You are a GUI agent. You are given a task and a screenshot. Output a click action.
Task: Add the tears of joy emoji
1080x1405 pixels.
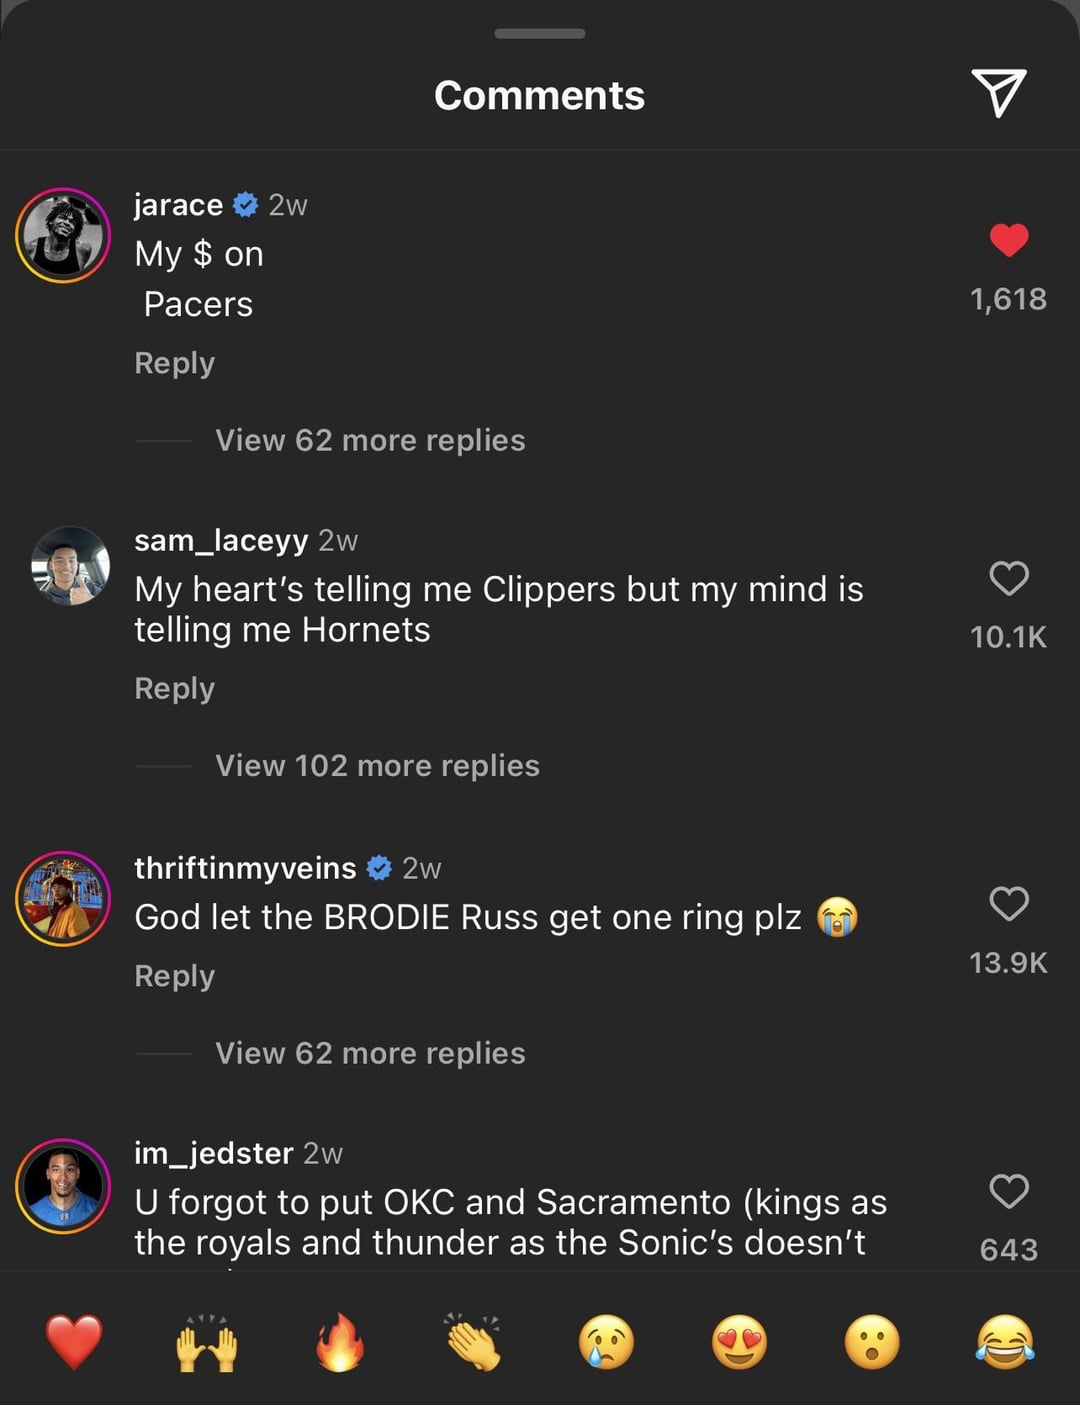[1005, 1342]
